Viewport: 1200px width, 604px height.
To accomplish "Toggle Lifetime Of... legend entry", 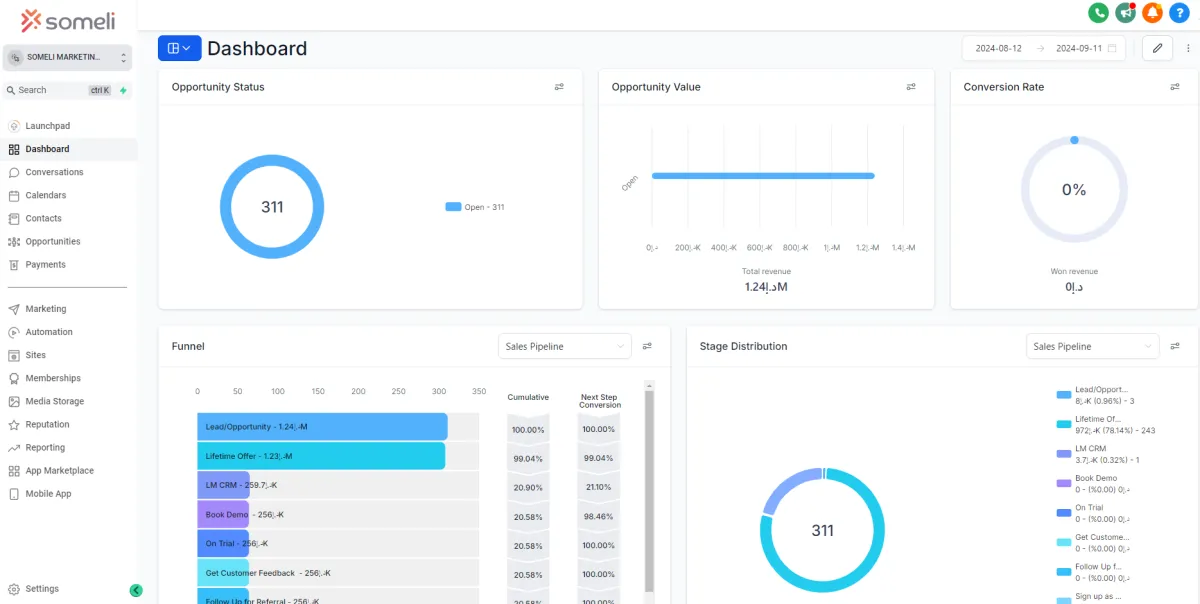I will pyautogui.click(x=1106, y=424).
